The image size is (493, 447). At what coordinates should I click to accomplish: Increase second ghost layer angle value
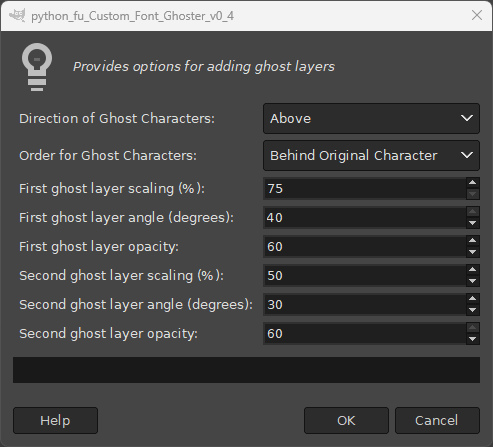(472, 299)
